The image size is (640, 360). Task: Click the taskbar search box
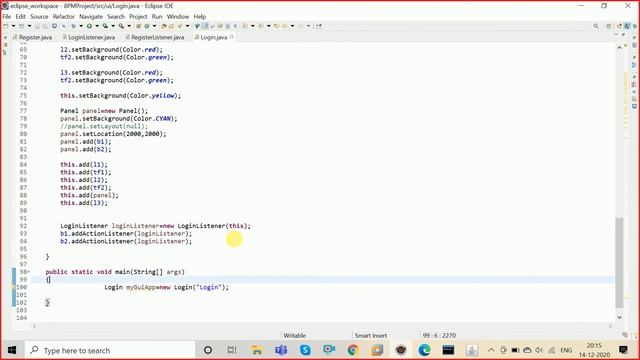(110, 350)
